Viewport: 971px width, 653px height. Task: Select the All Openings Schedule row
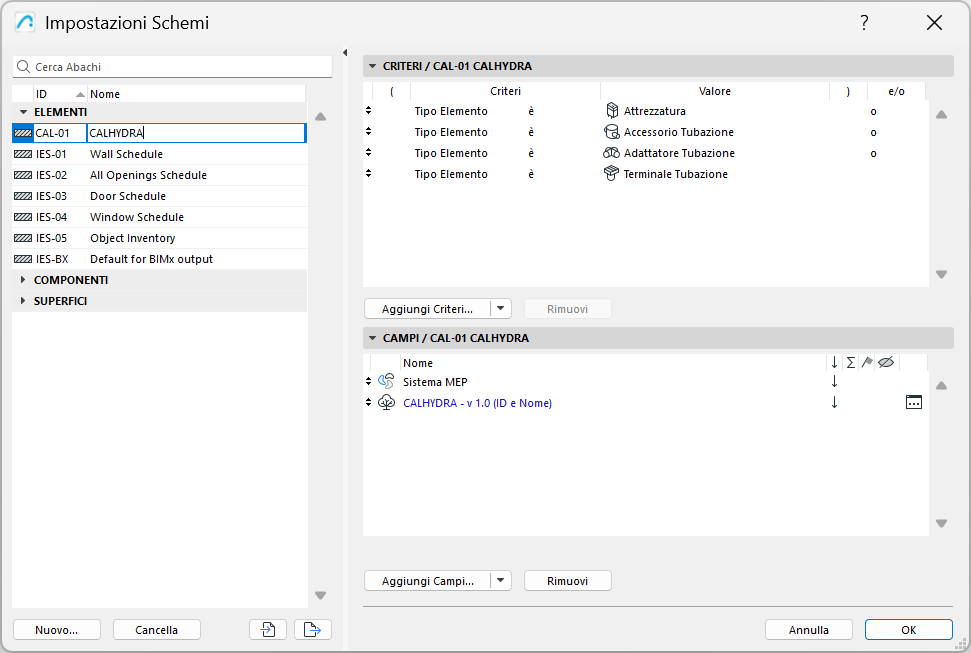tap(159, 175)
